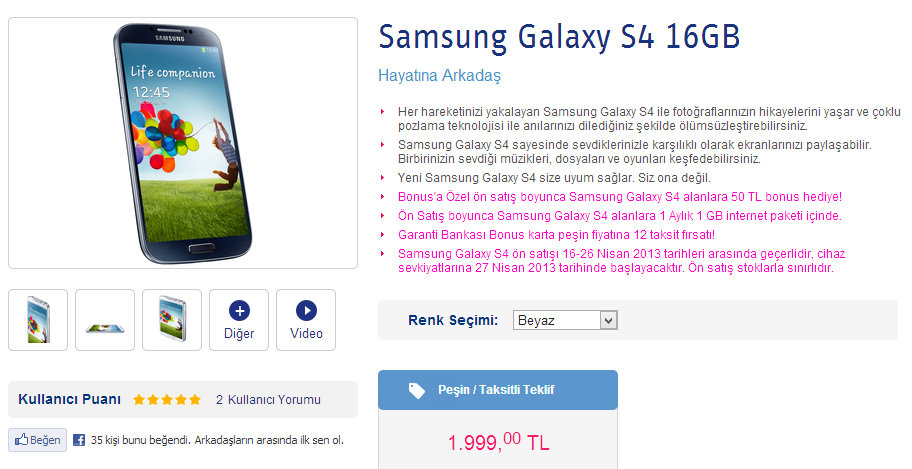The height and width of the screenshot is (469, 912).
Task: Click the 12 taksit fırsatı promo line
Action: pyautogui.click(x=557, y=235)
